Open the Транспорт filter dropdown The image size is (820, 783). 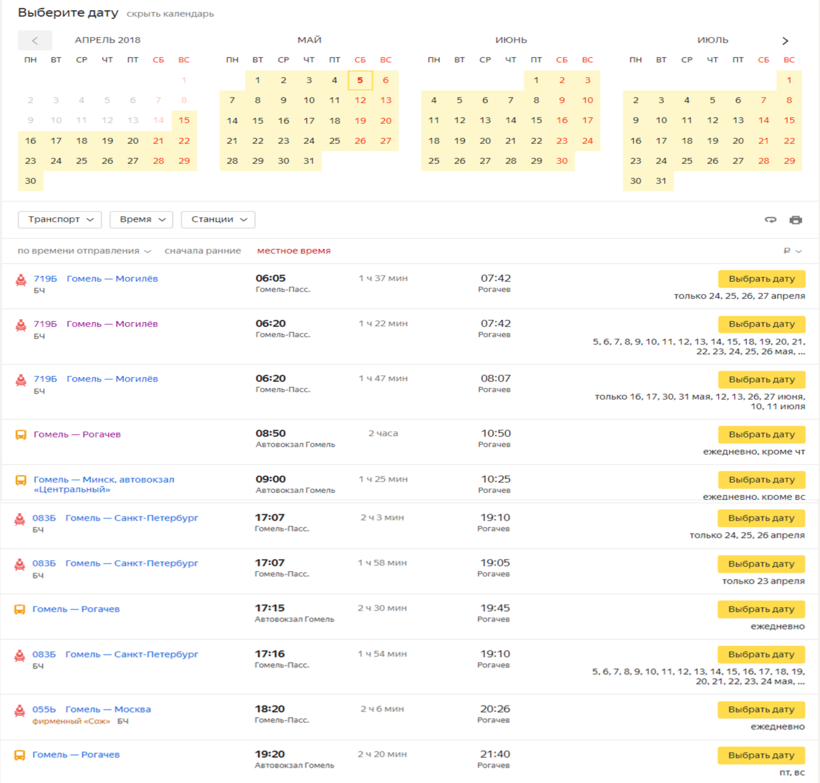tap(60, 219)
